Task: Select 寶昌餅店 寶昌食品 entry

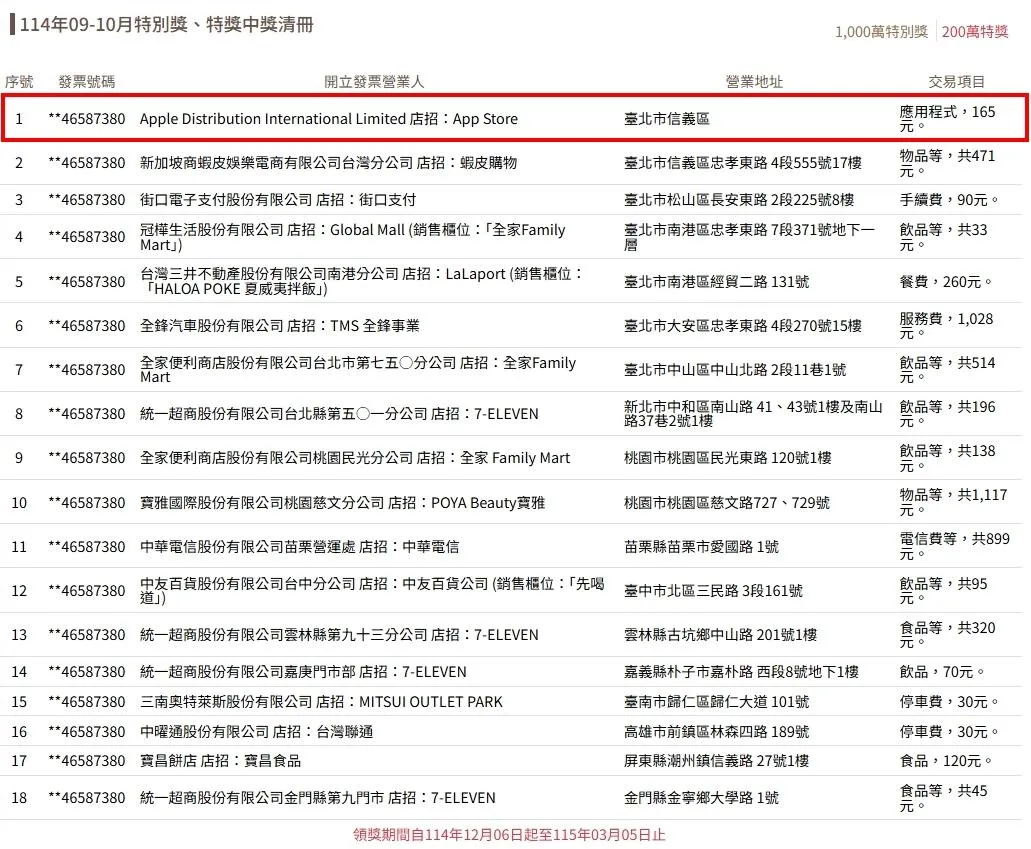Action: (x=220, y=761)
